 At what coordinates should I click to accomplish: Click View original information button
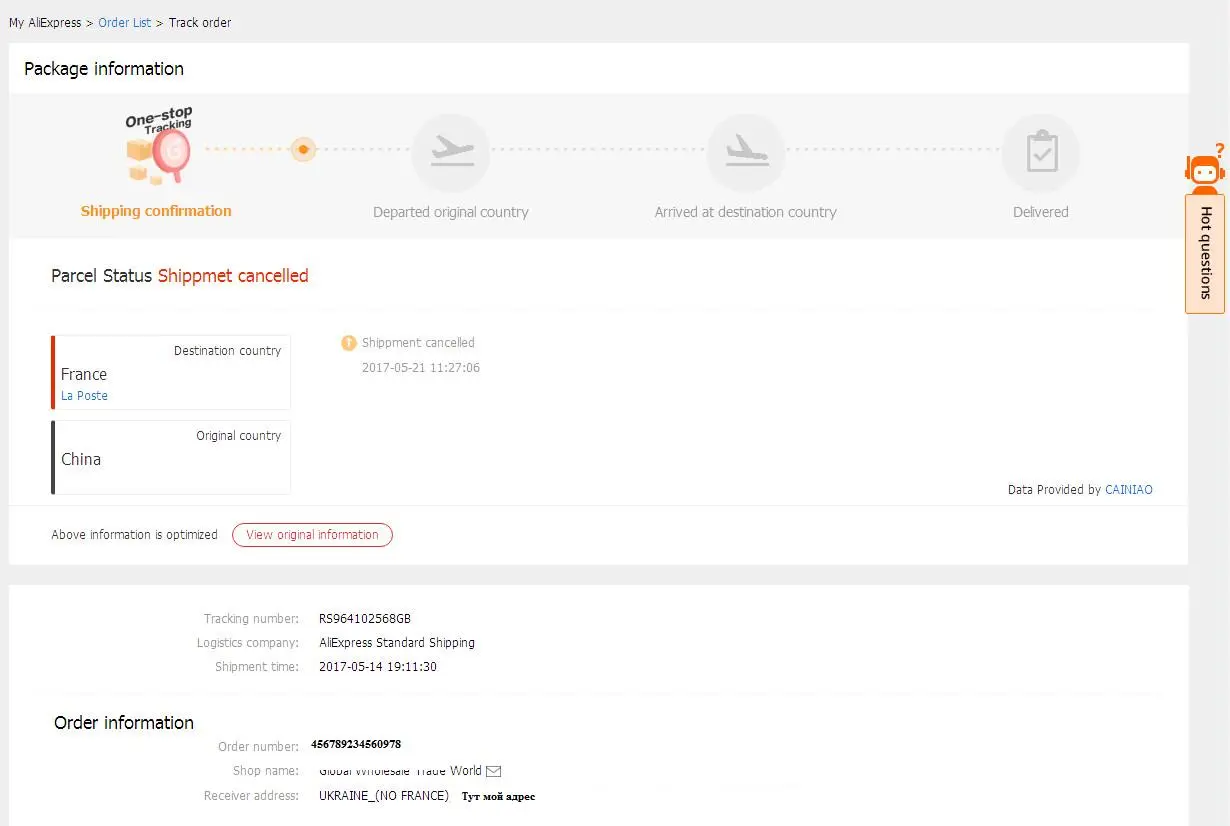tap(313, 535)
